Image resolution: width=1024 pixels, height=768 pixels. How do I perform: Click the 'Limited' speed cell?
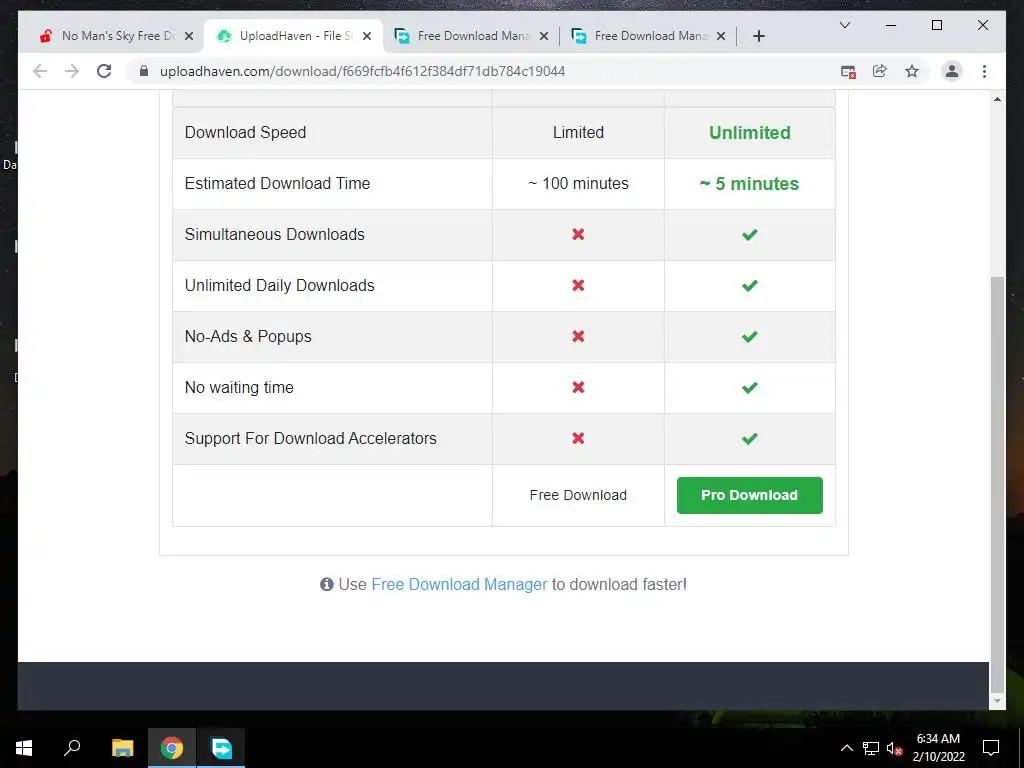(x=578, y=133)
